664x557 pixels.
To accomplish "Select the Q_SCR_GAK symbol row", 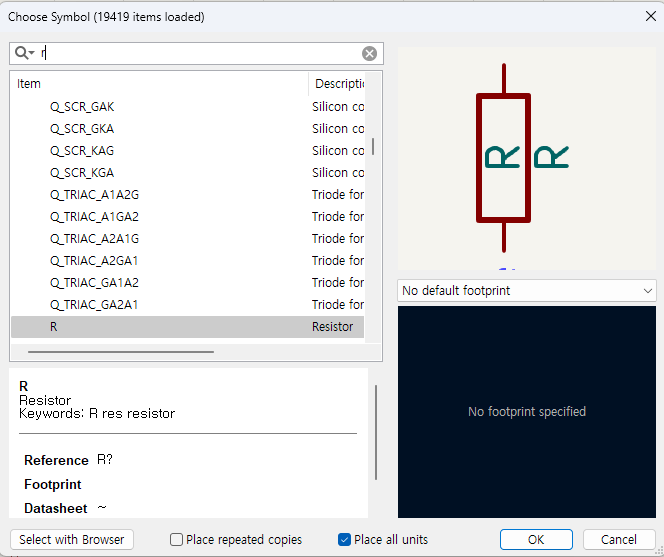I will tap(187, 107).
